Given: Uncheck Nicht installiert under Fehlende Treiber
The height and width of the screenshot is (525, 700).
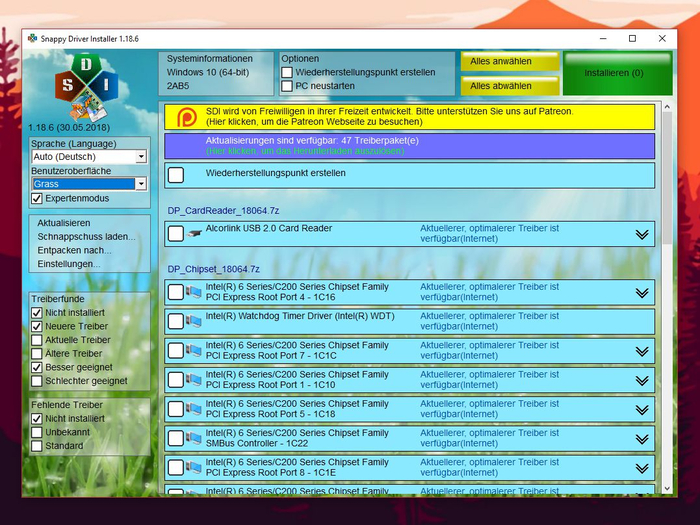Looking at the screenshot, I should coord(37,419).
